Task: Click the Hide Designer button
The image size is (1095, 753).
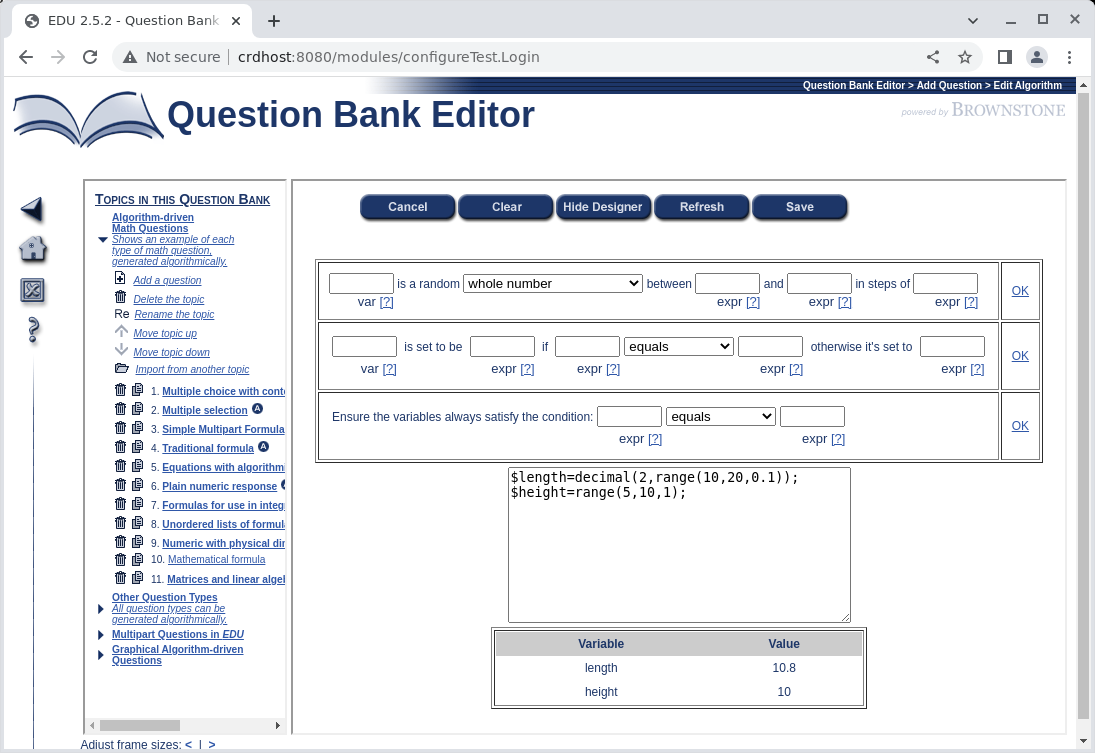Action: [x=602, y=207]
